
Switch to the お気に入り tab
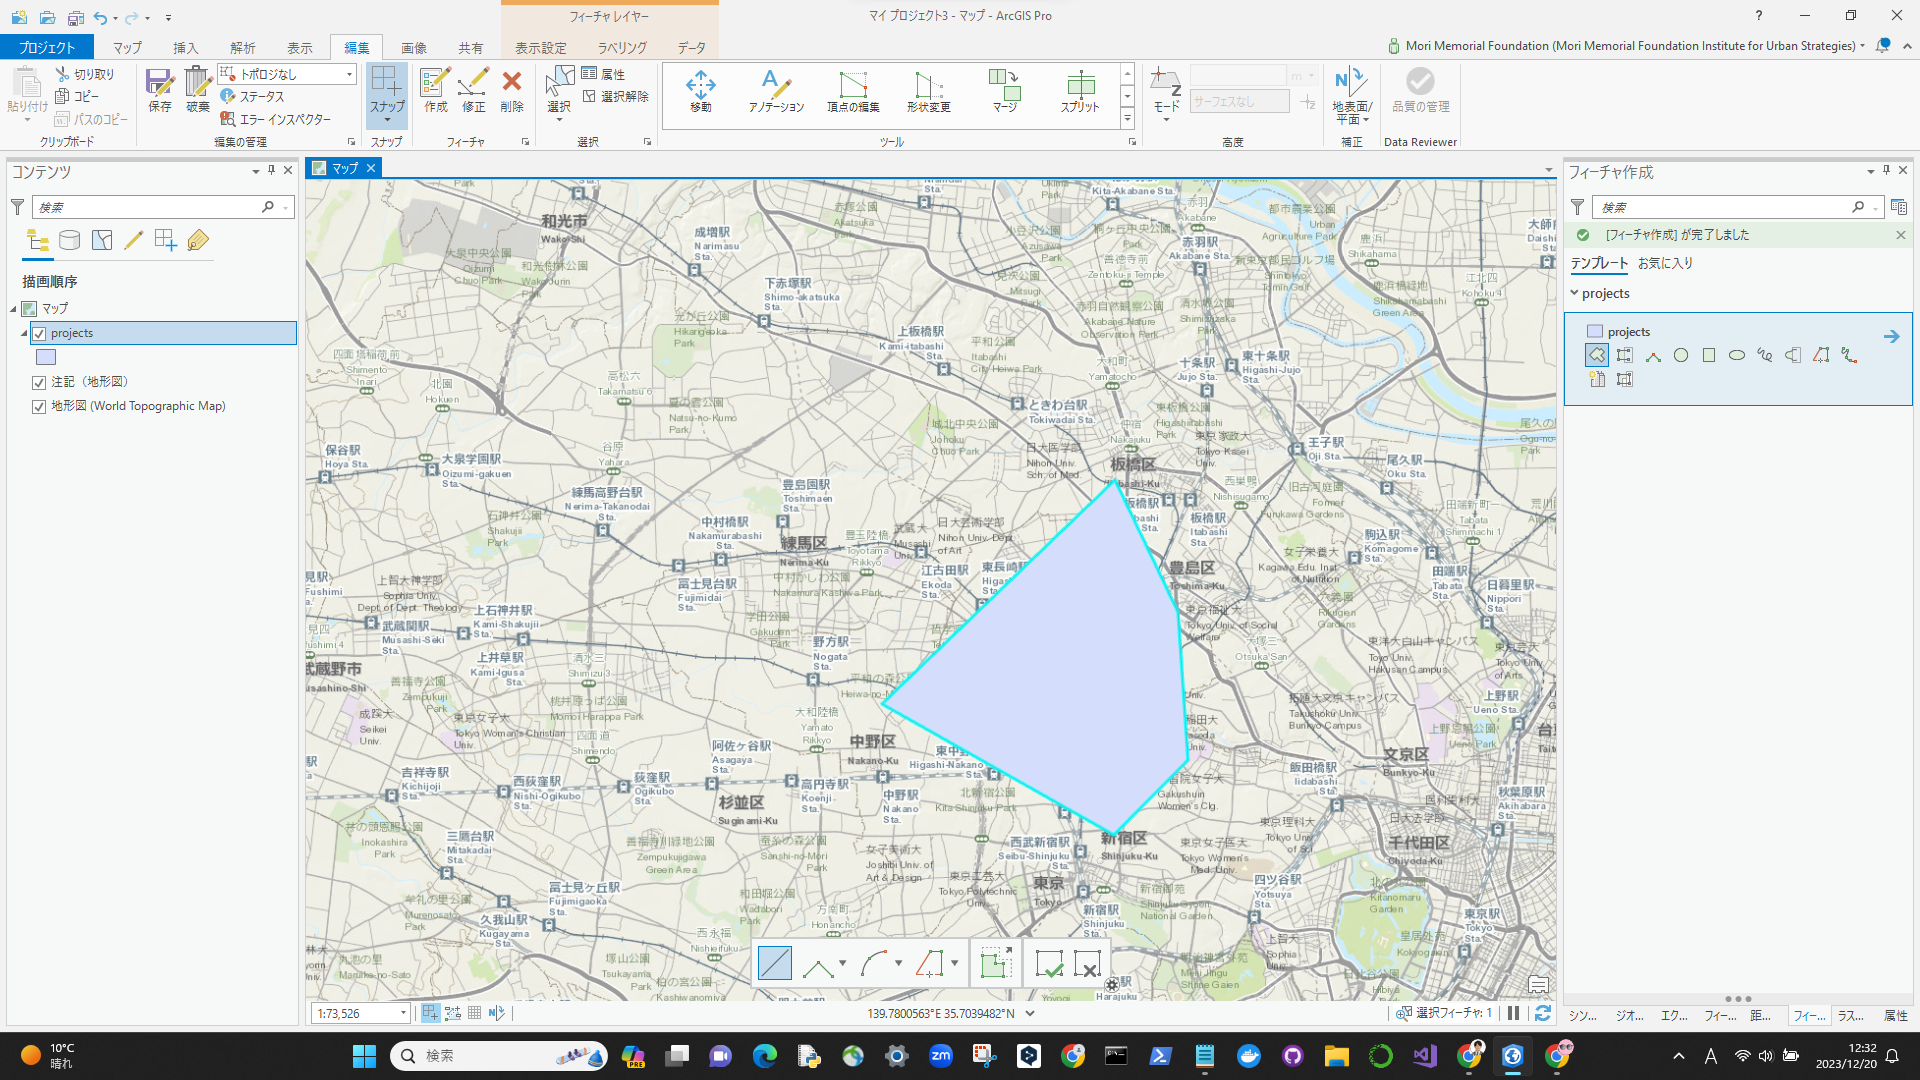tap(1665, 263)
